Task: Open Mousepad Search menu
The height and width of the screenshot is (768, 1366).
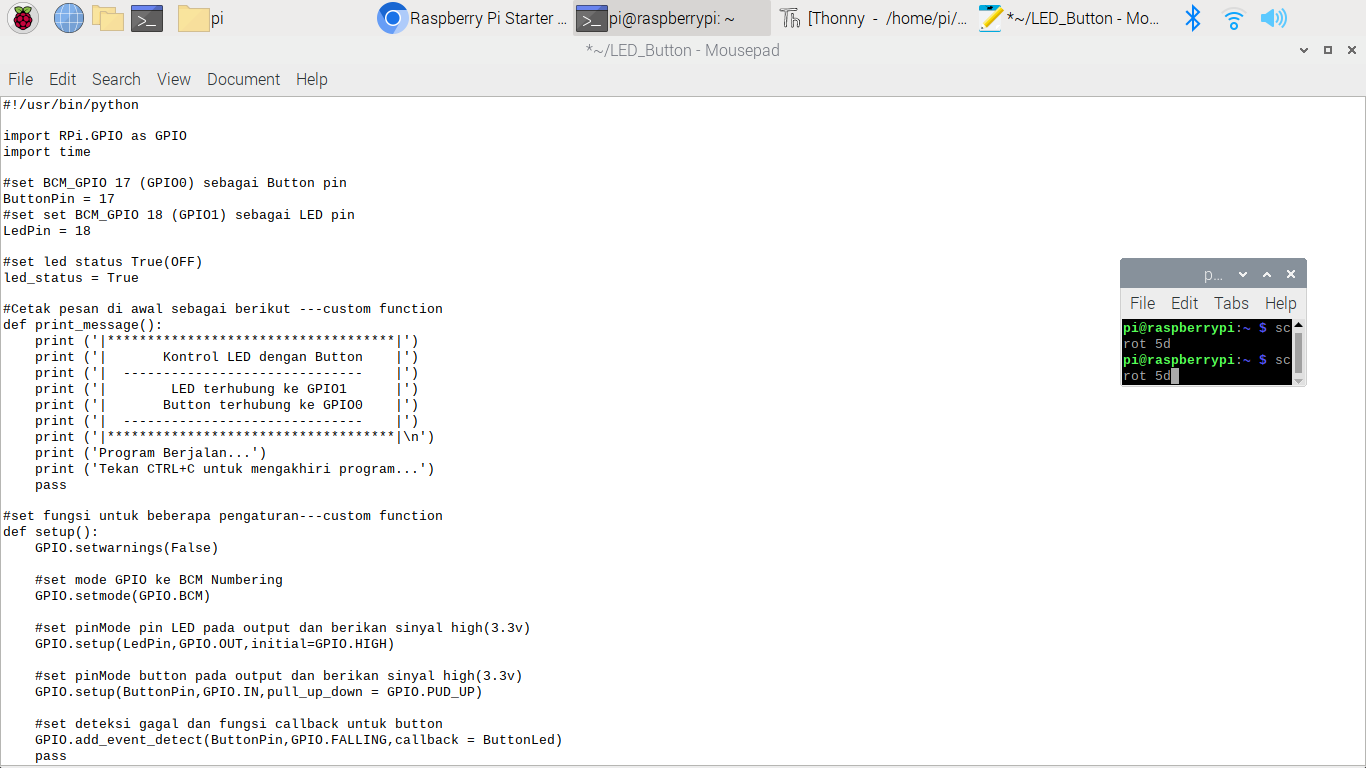Action: tap(116, 79)
